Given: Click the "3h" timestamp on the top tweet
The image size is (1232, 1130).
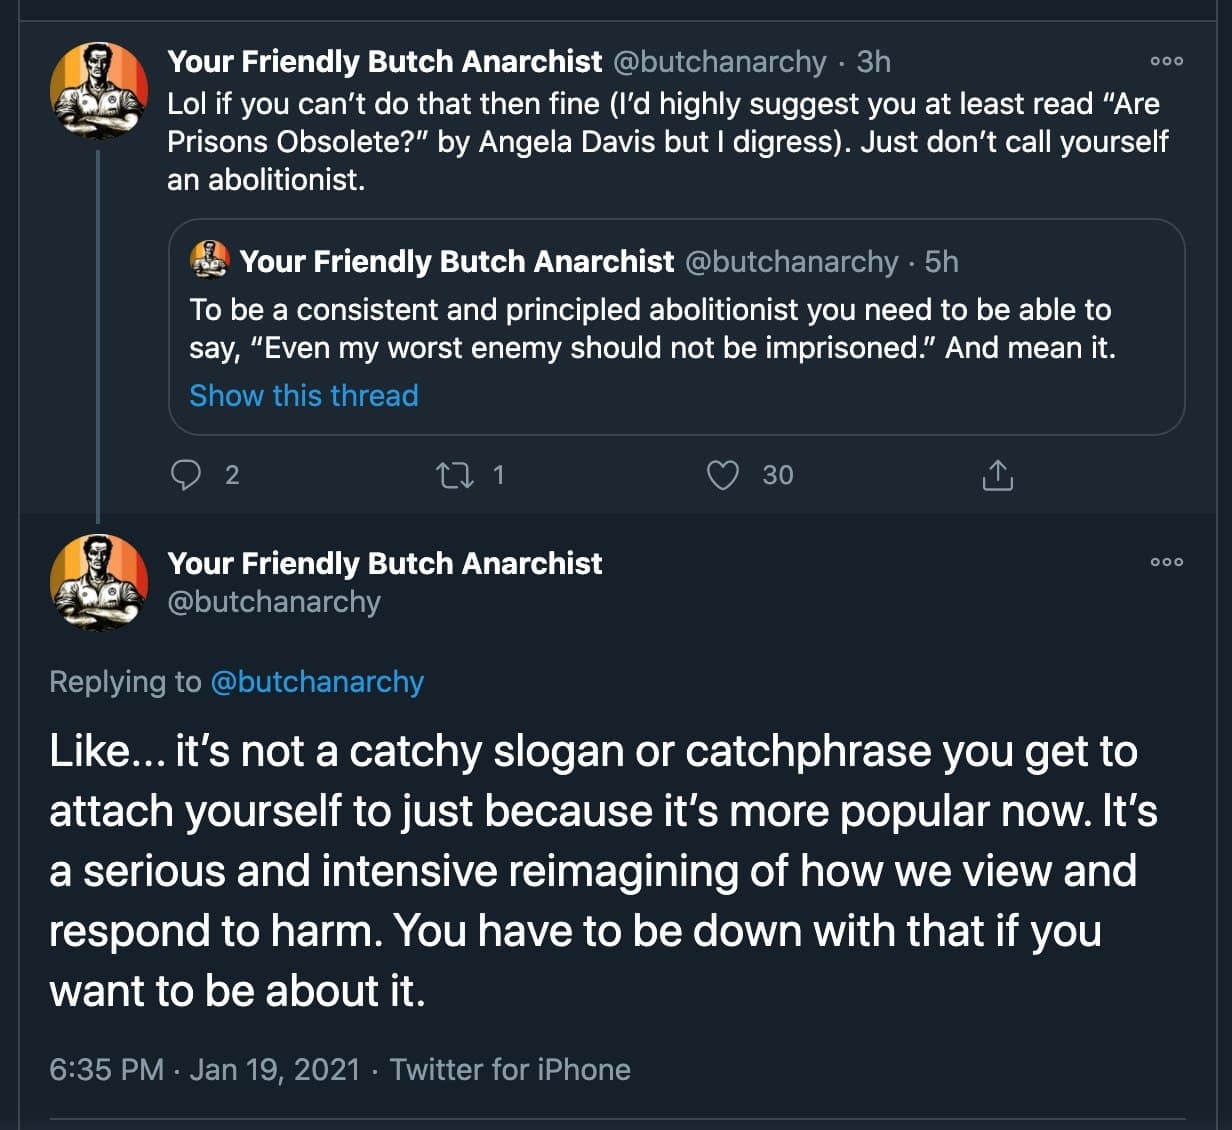Looking at the screenshot, I should 874,62.
